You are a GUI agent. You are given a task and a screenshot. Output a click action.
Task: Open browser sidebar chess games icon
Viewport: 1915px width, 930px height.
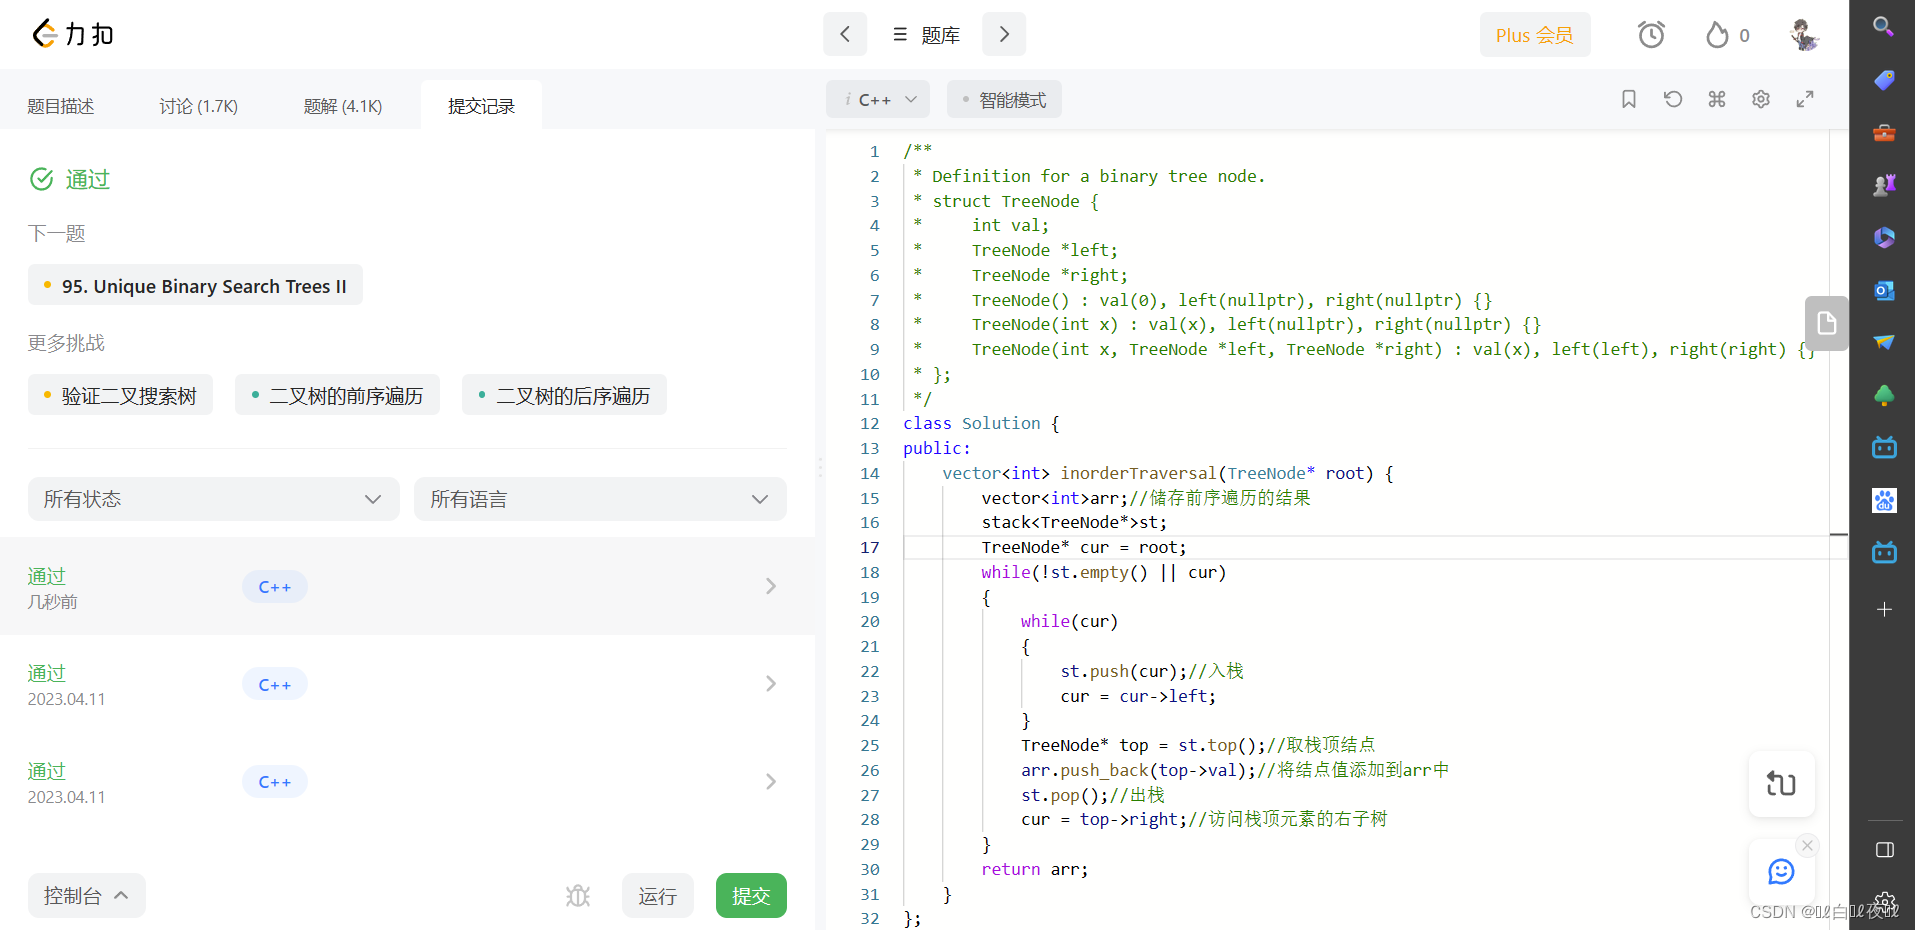(x=1884, y=184)
